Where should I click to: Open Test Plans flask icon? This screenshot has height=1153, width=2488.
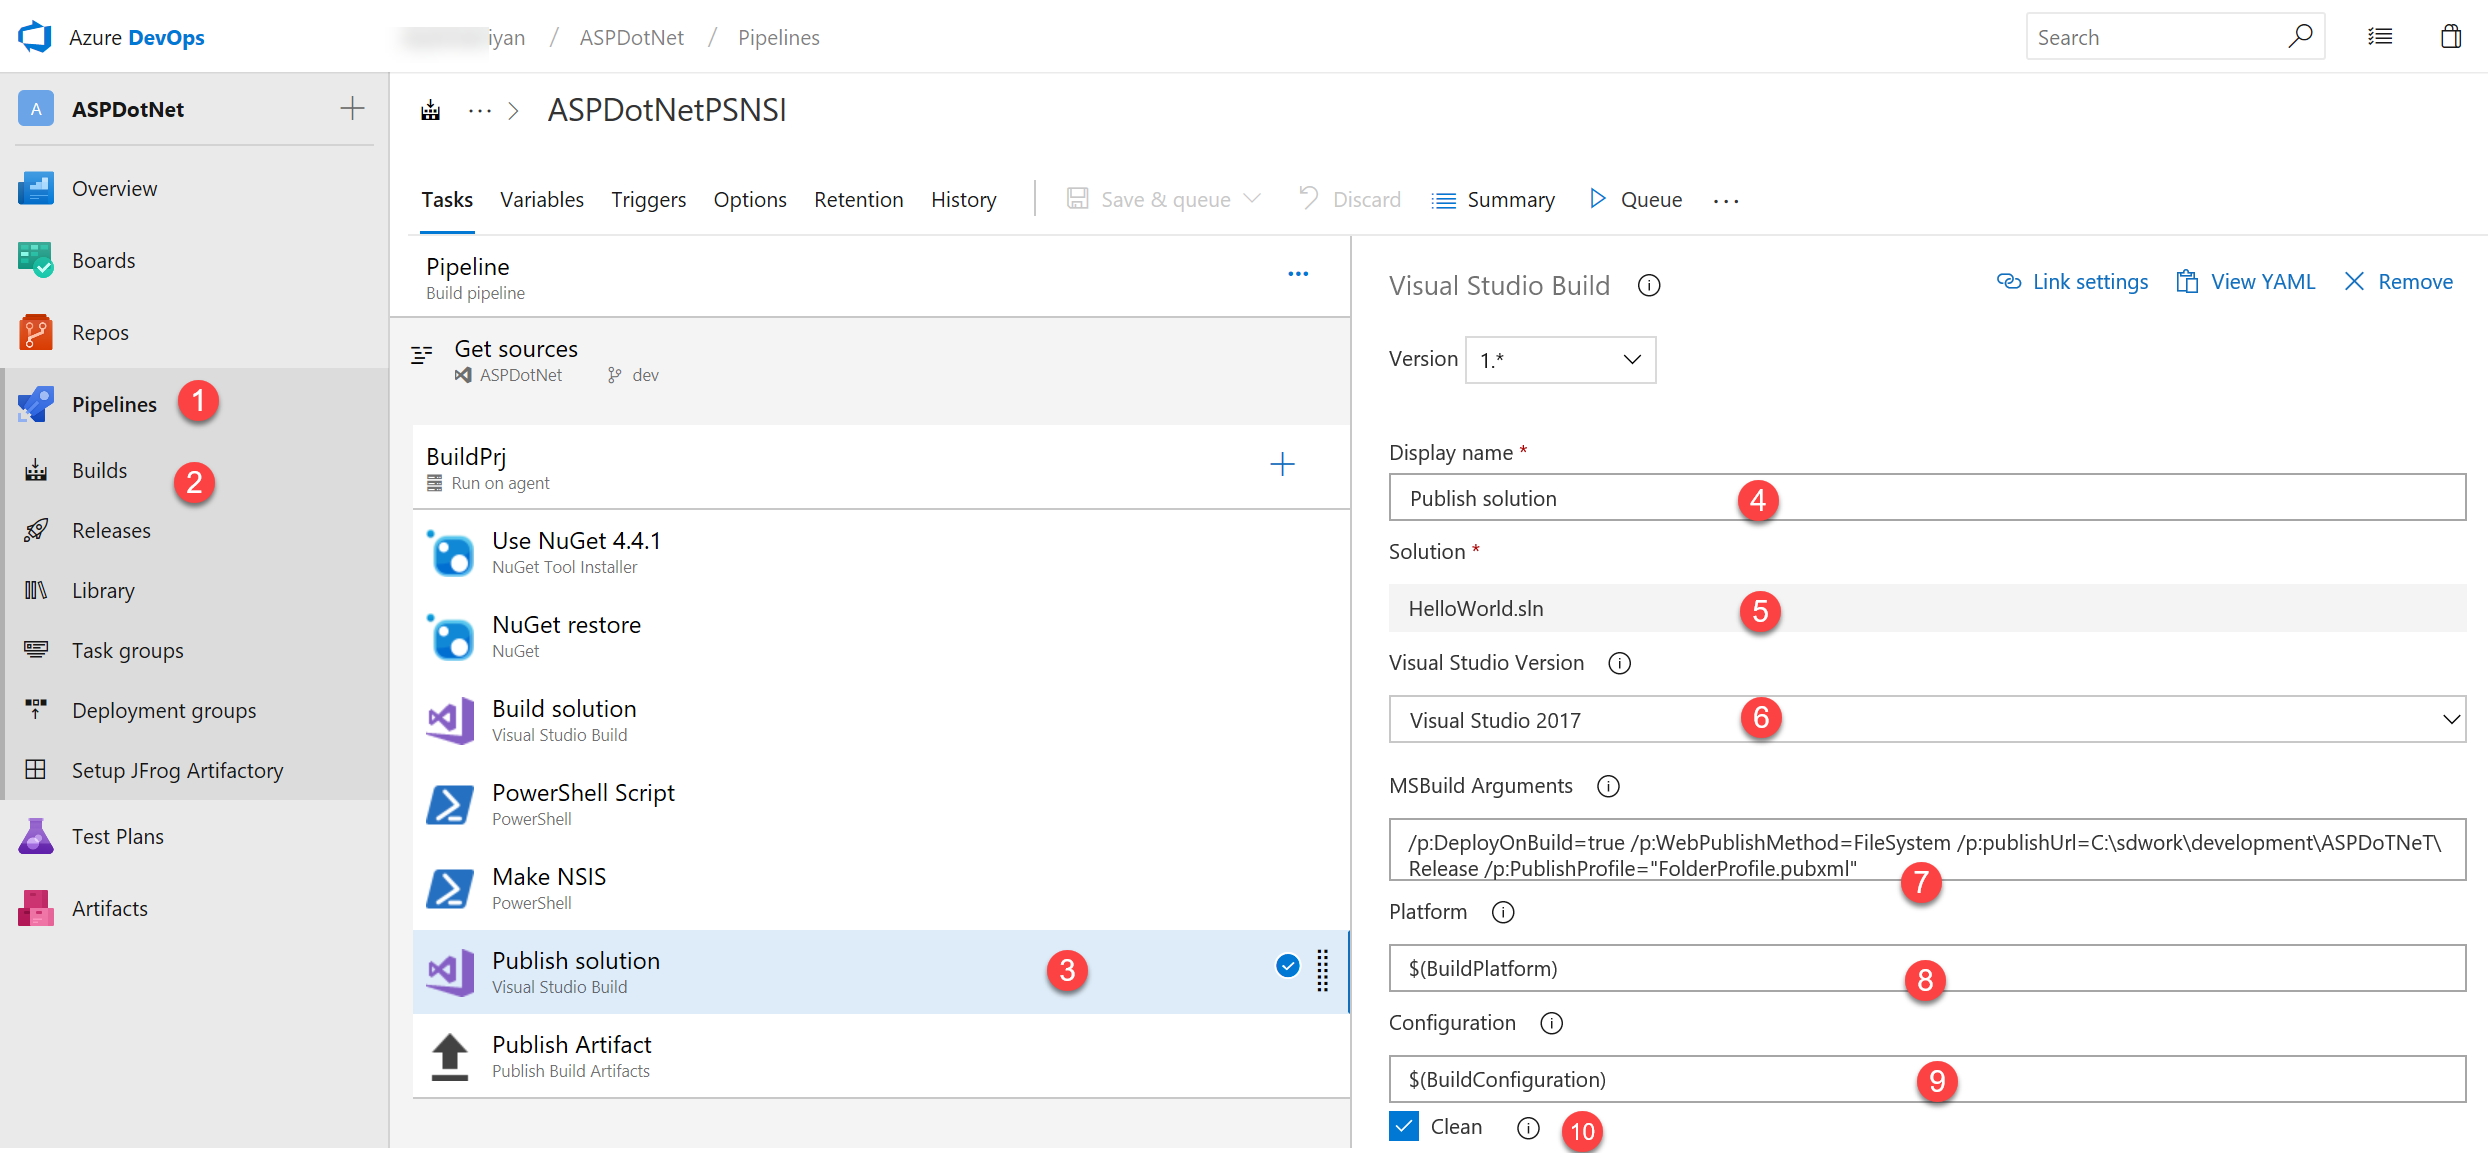(36, 836)
